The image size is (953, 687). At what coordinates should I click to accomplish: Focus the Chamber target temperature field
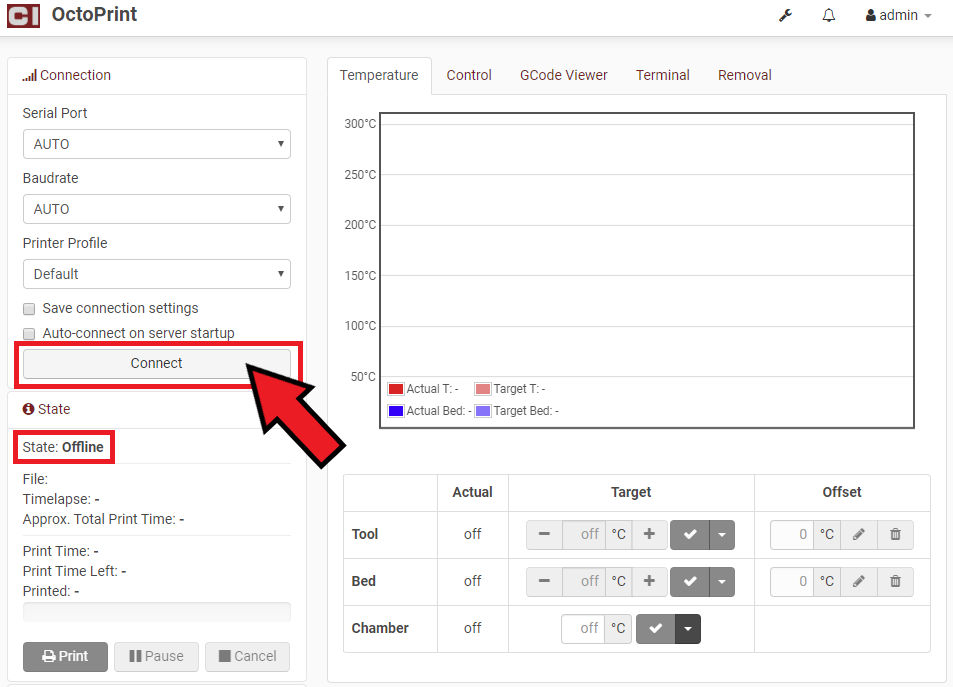[x=583, y=628]
